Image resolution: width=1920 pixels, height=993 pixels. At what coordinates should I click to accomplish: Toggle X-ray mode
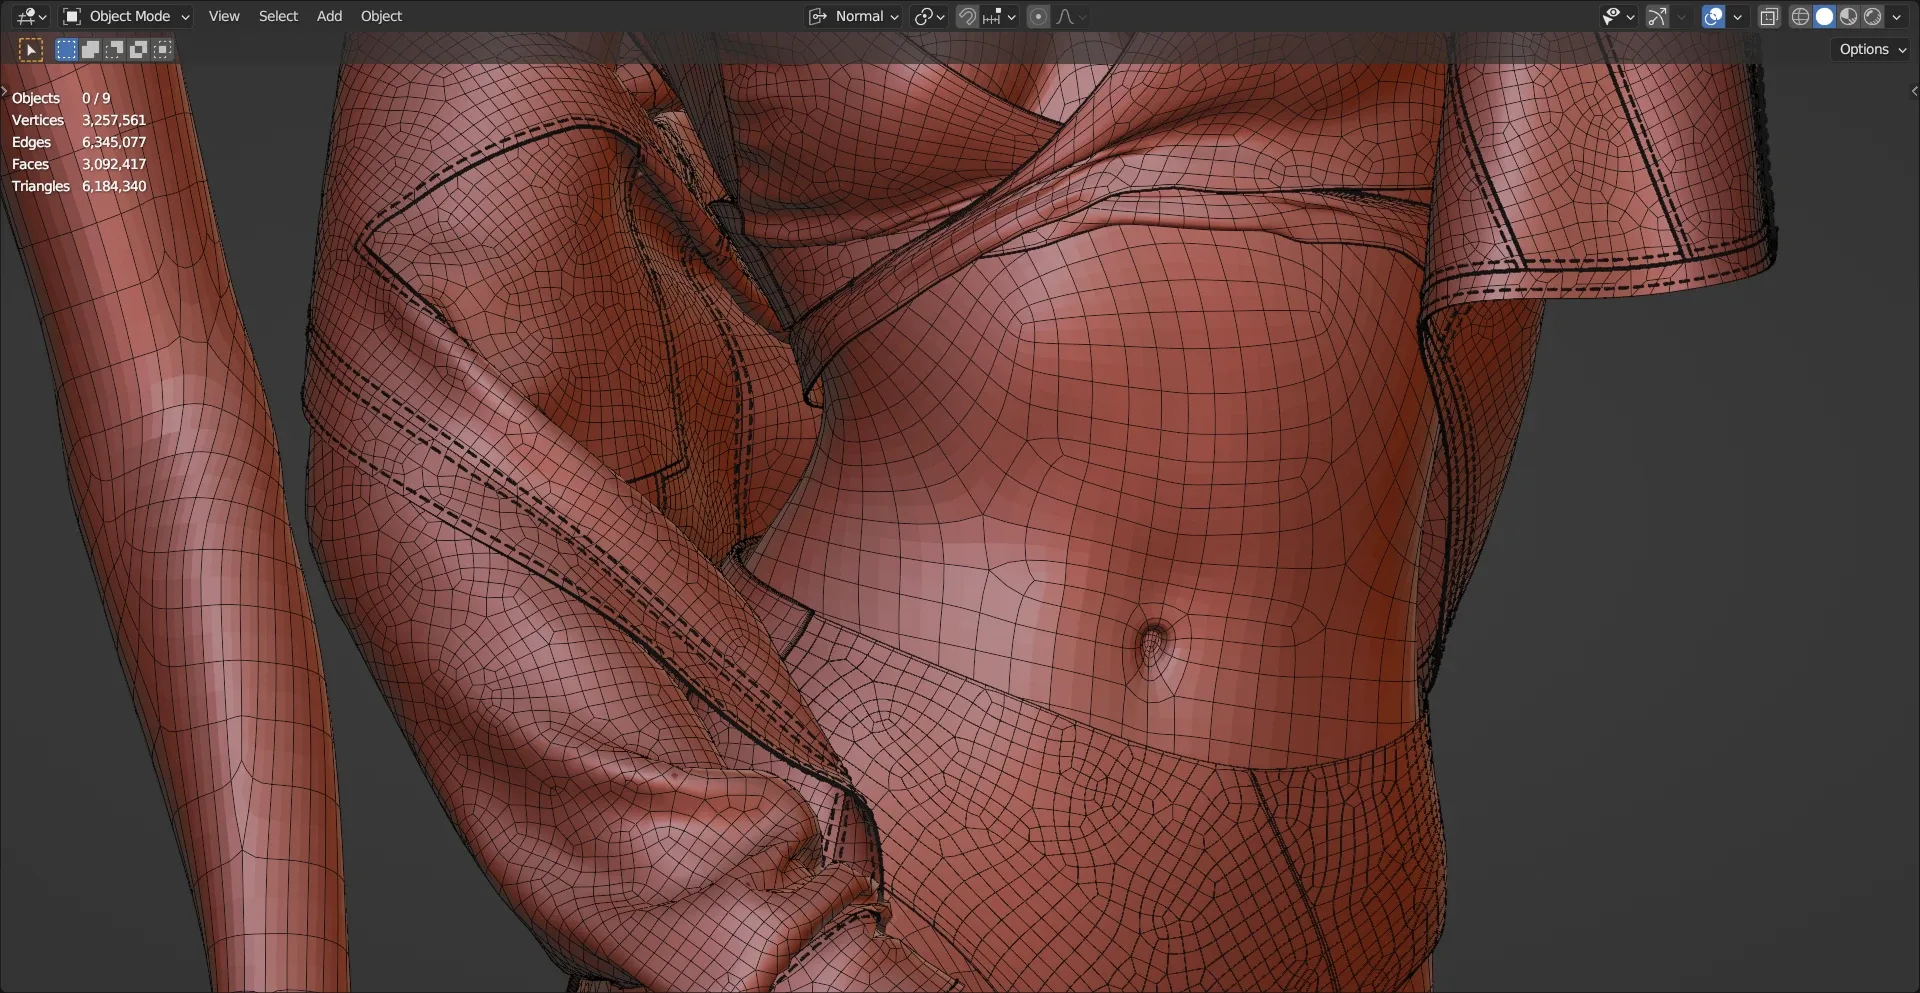click(1769, 16)
